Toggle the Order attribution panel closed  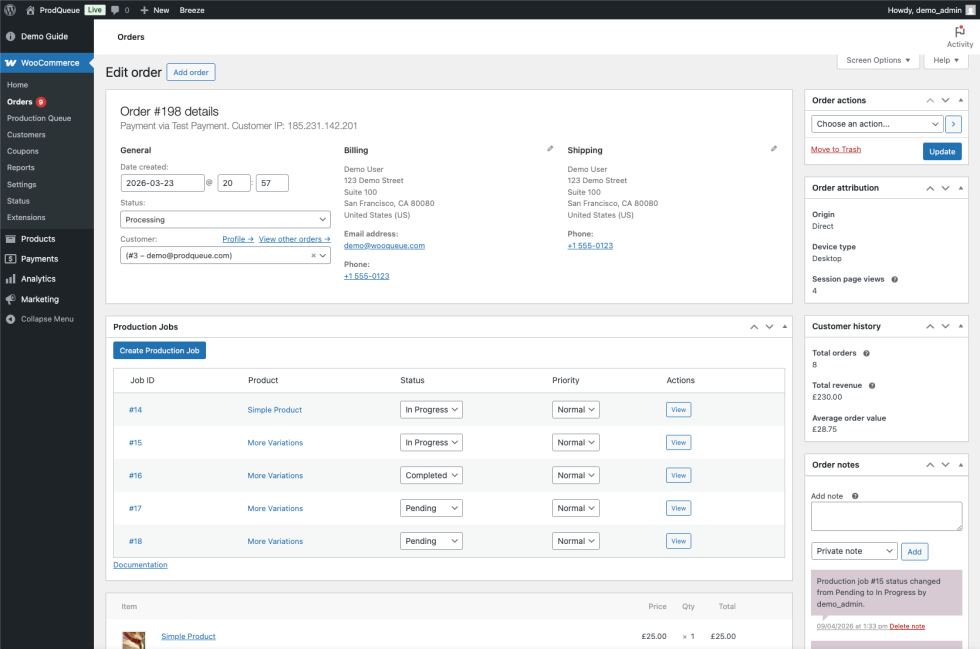[961, 187]
